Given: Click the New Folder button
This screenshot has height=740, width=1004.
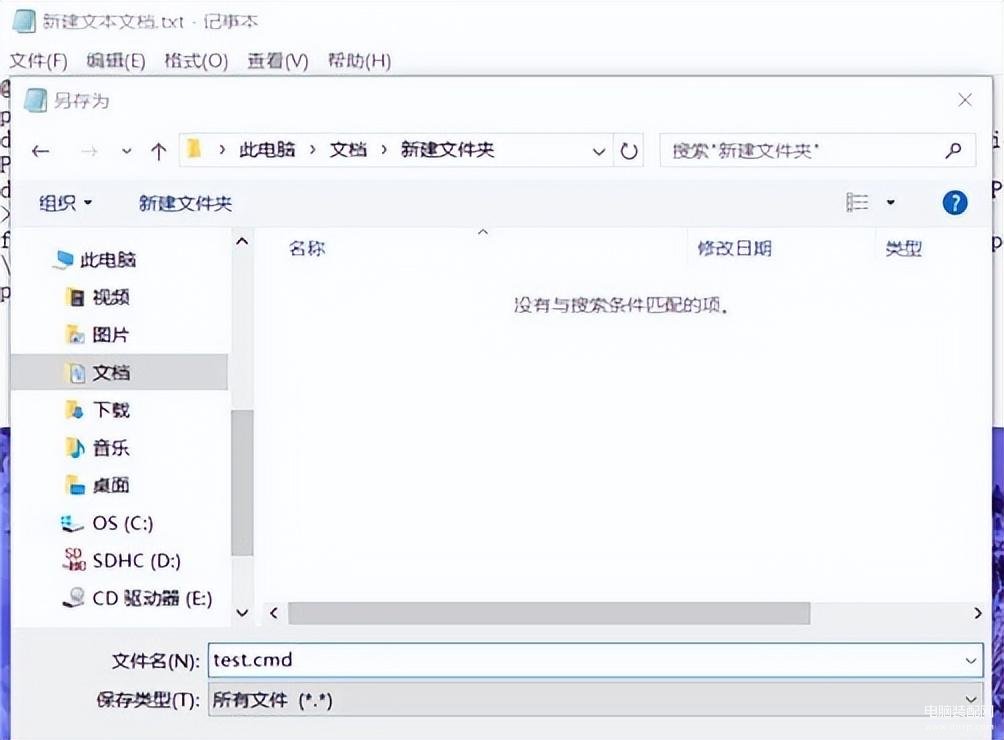Looking at the screenshot, I should tap(185, 203).
